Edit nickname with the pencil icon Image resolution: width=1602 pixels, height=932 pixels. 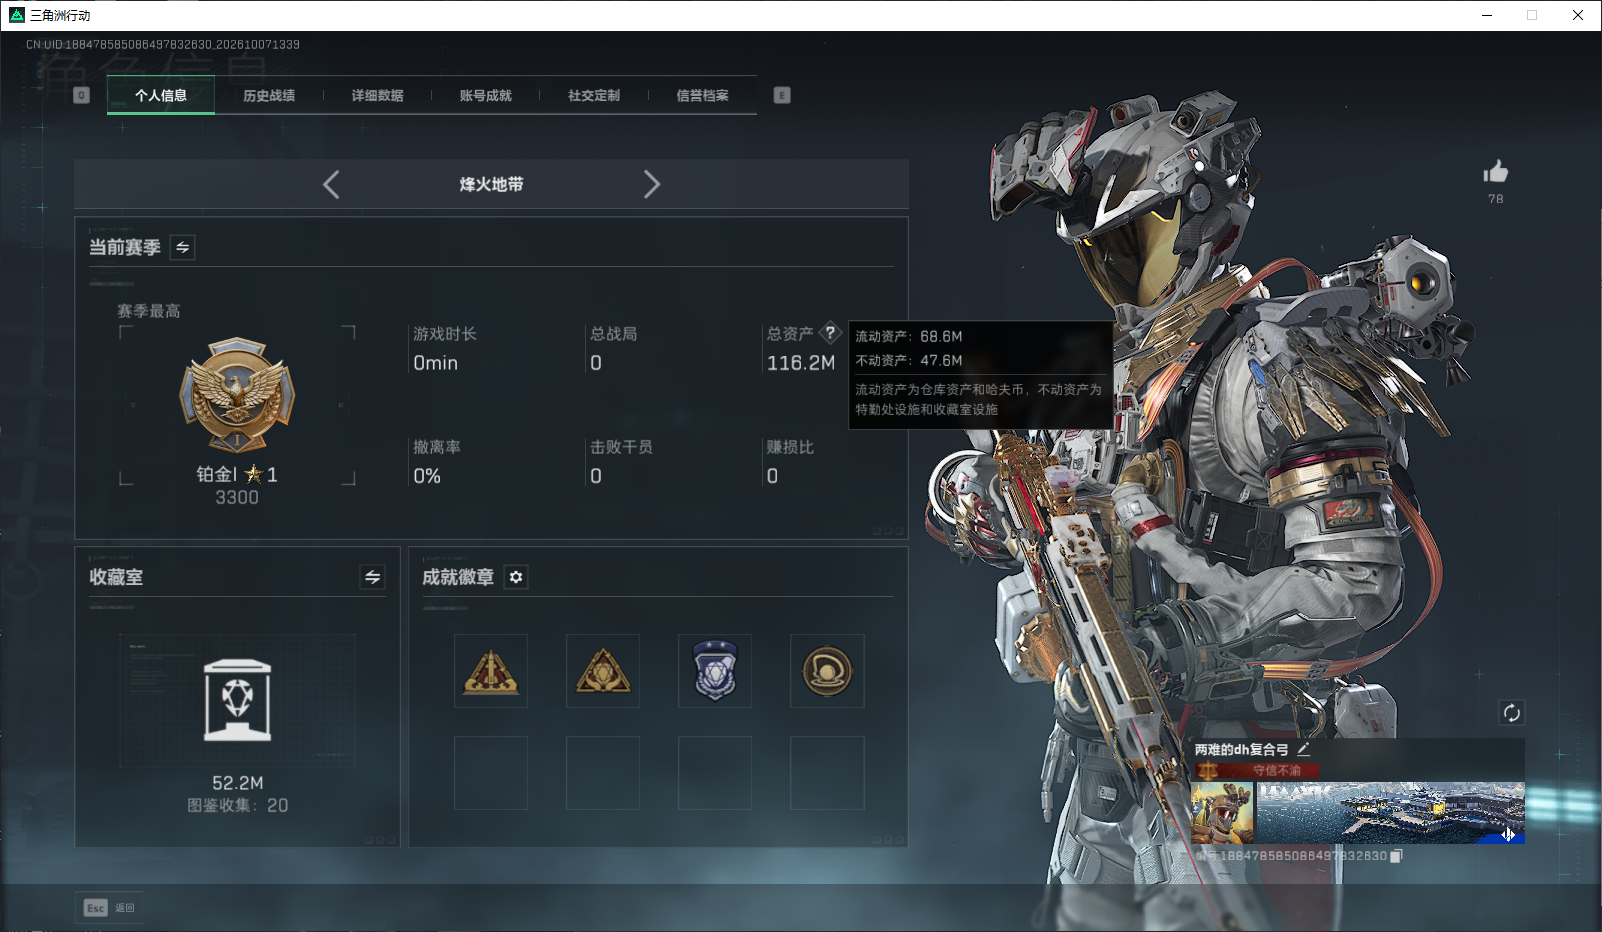[x=1304, y=749]
